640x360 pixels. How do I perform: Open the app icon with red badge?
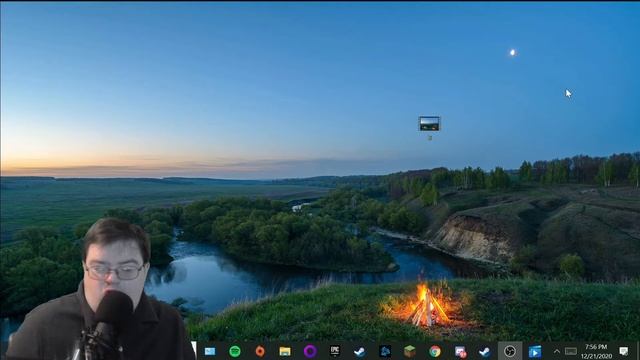[460, 351]
